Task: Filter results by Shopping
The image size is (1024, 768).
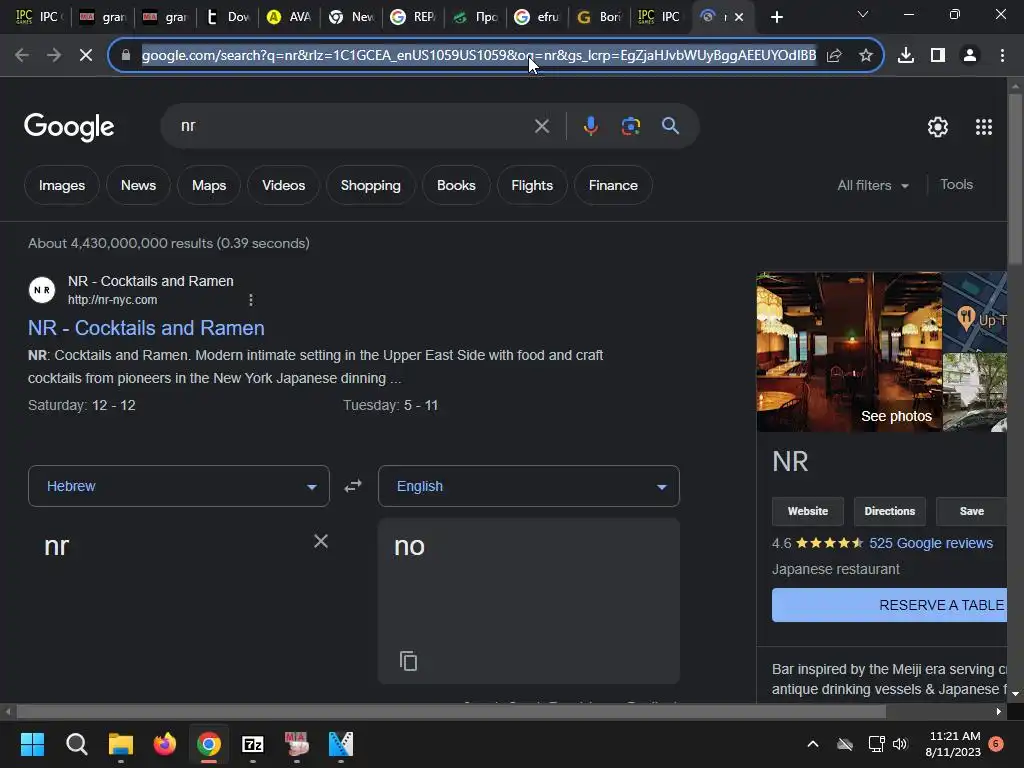Action: (x=370, y=185)
